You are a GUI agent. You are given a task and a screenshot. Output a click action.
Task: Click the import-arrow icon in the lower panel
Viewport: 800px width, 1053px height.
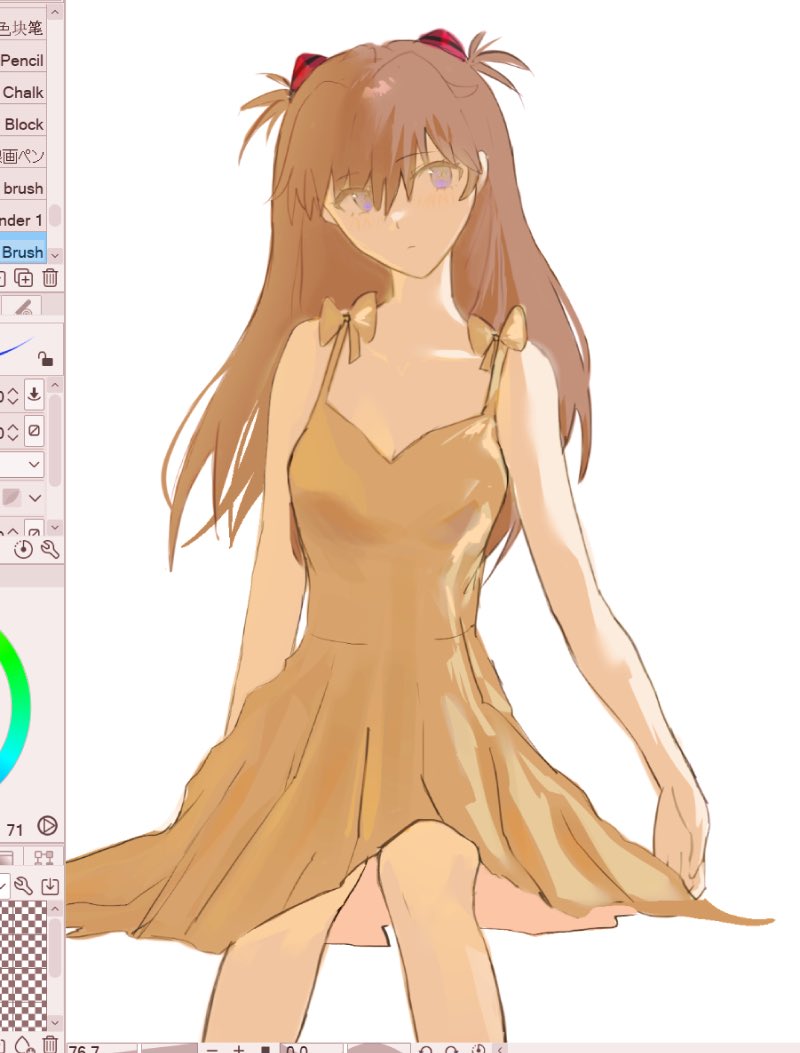click(50, 886)
